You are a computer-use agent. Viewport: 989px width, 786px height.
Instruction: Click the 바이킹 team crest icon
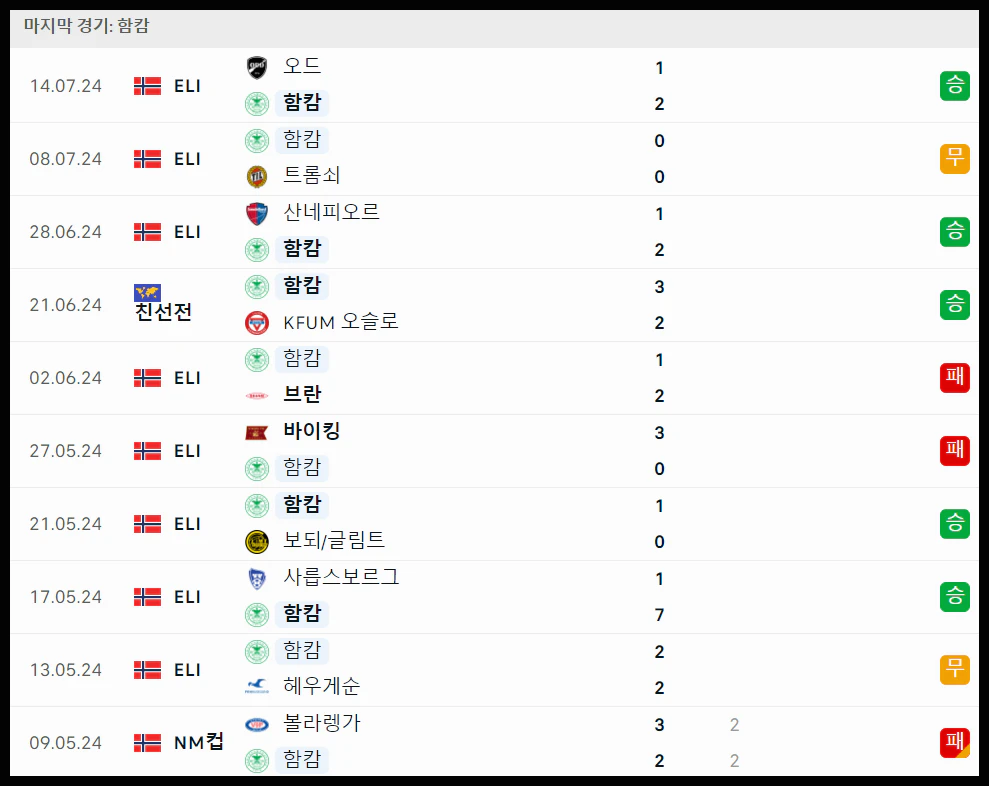pos(257,433)
